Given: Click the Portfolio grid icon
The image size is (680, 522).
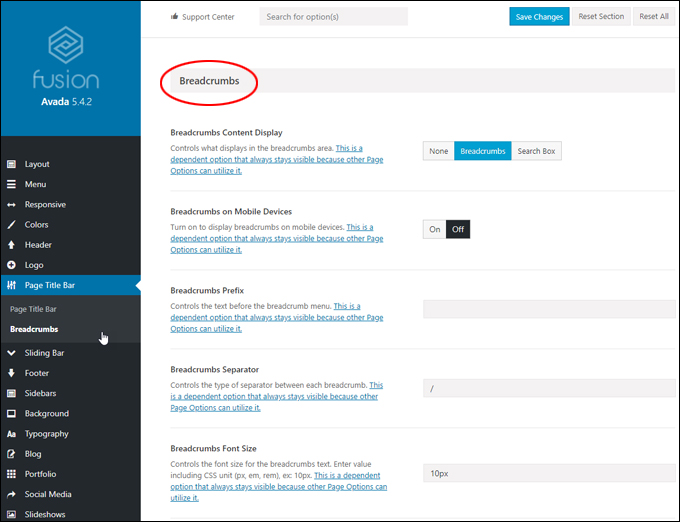Looking at the screenshot, I should 12,474.
